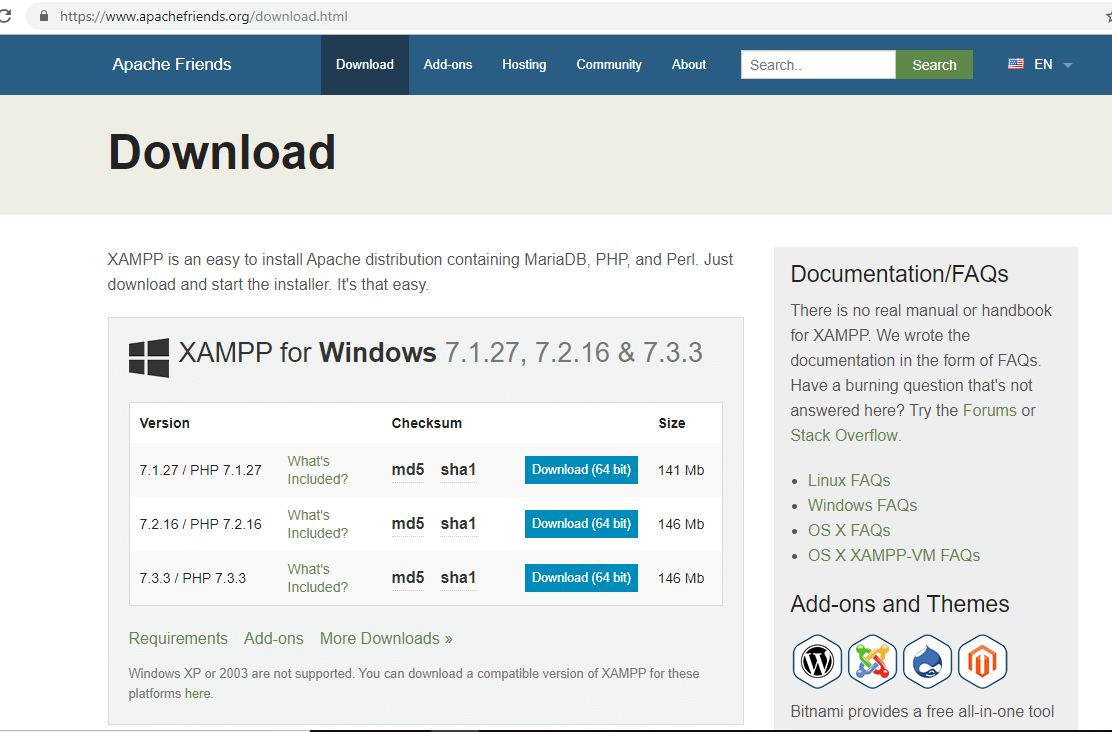
Task: Expand the EN language dropdown arrow
Action: tap(1067, 65)
